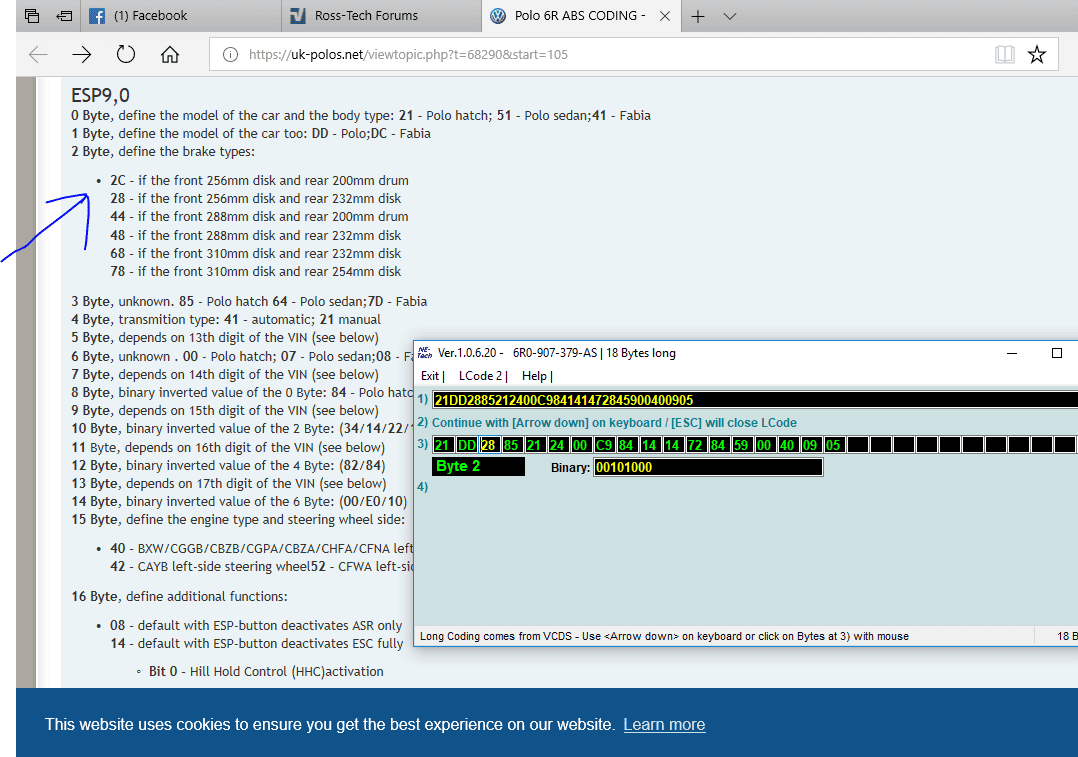Select the highlighted 28 byte cell
This screenshot has height=757, width=1078.
click(x=489, y=445)
